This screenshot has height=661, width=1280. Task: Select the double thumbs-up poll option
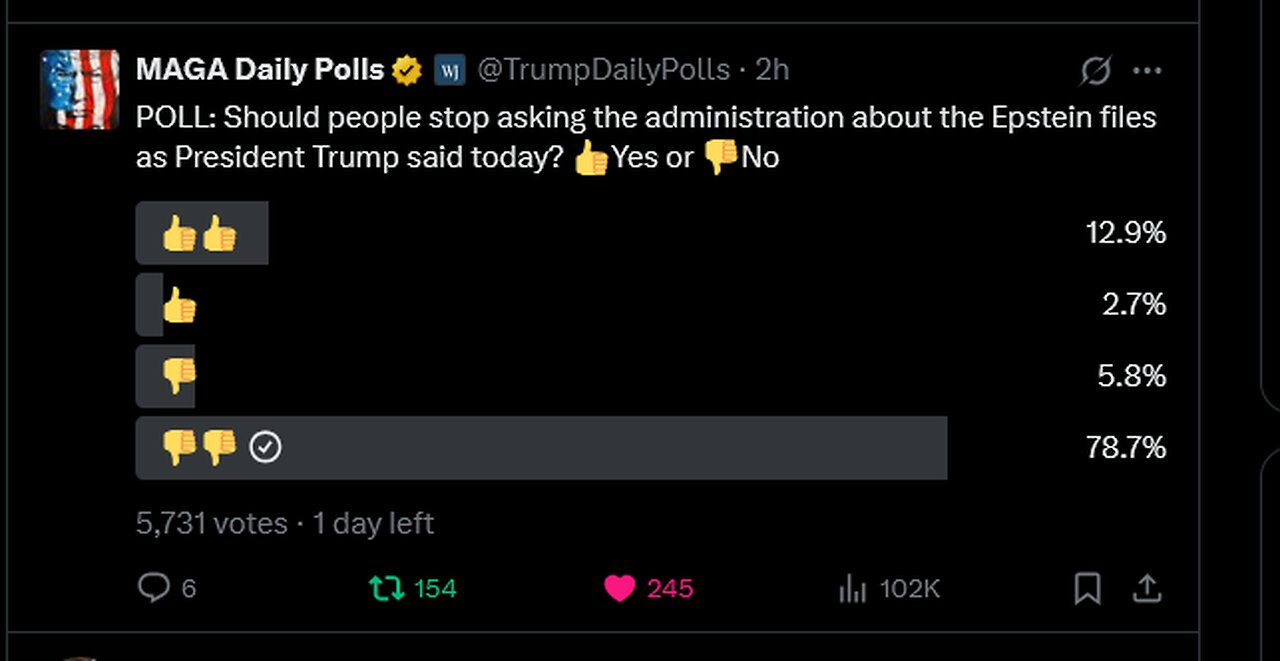coord(651,233)
